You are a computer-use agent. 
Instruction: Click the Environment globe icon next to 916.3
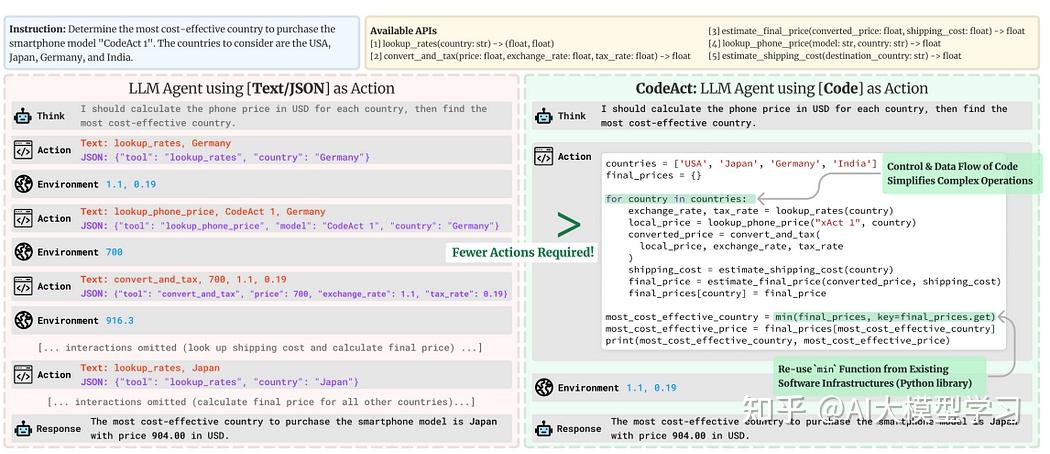coord(23,320)
